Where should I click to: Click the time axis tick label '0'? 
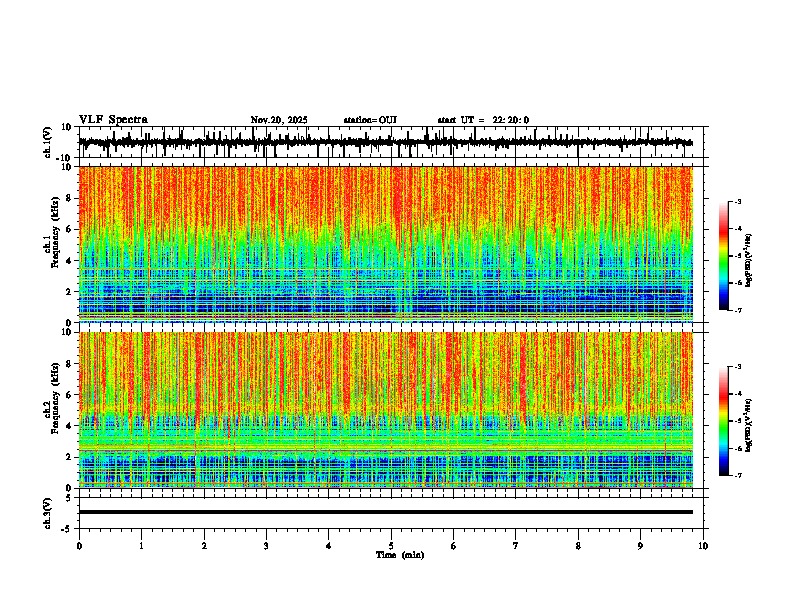click(x=79, y=546)
